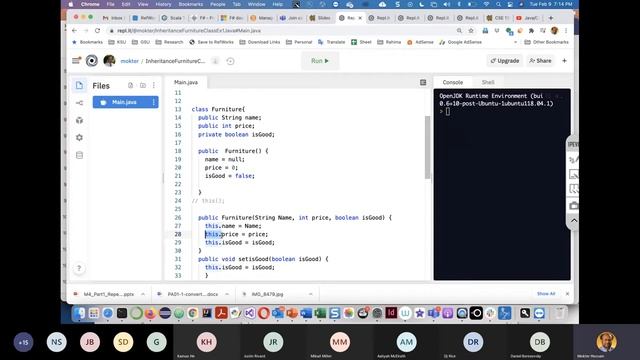Open the Files panel three-dot menu
640x360 pixels.
(x=154, y=85)
